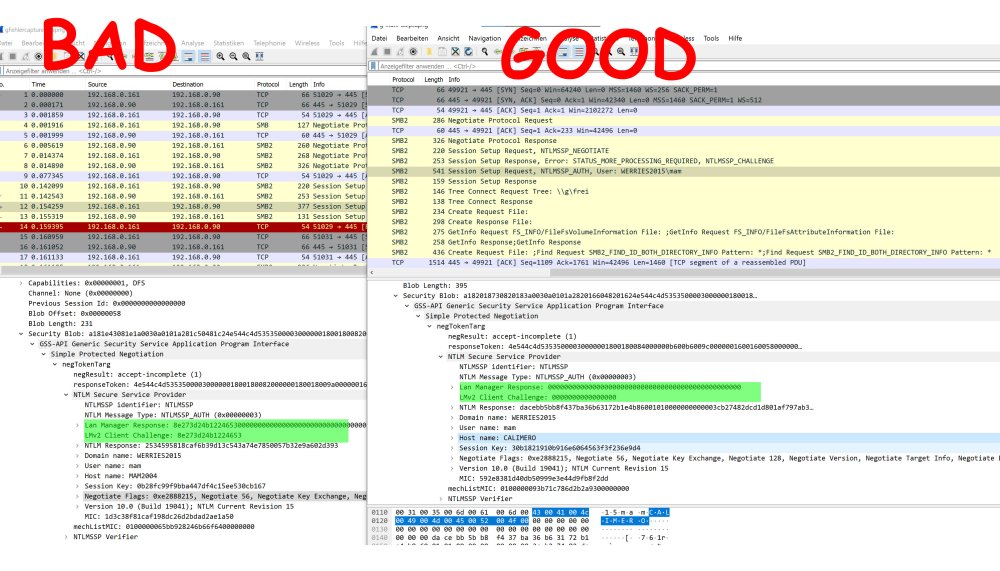Expand Lan Manager Response in BAD window
1000x571 pixels.
pyautogui.click(x=78, y=425)
